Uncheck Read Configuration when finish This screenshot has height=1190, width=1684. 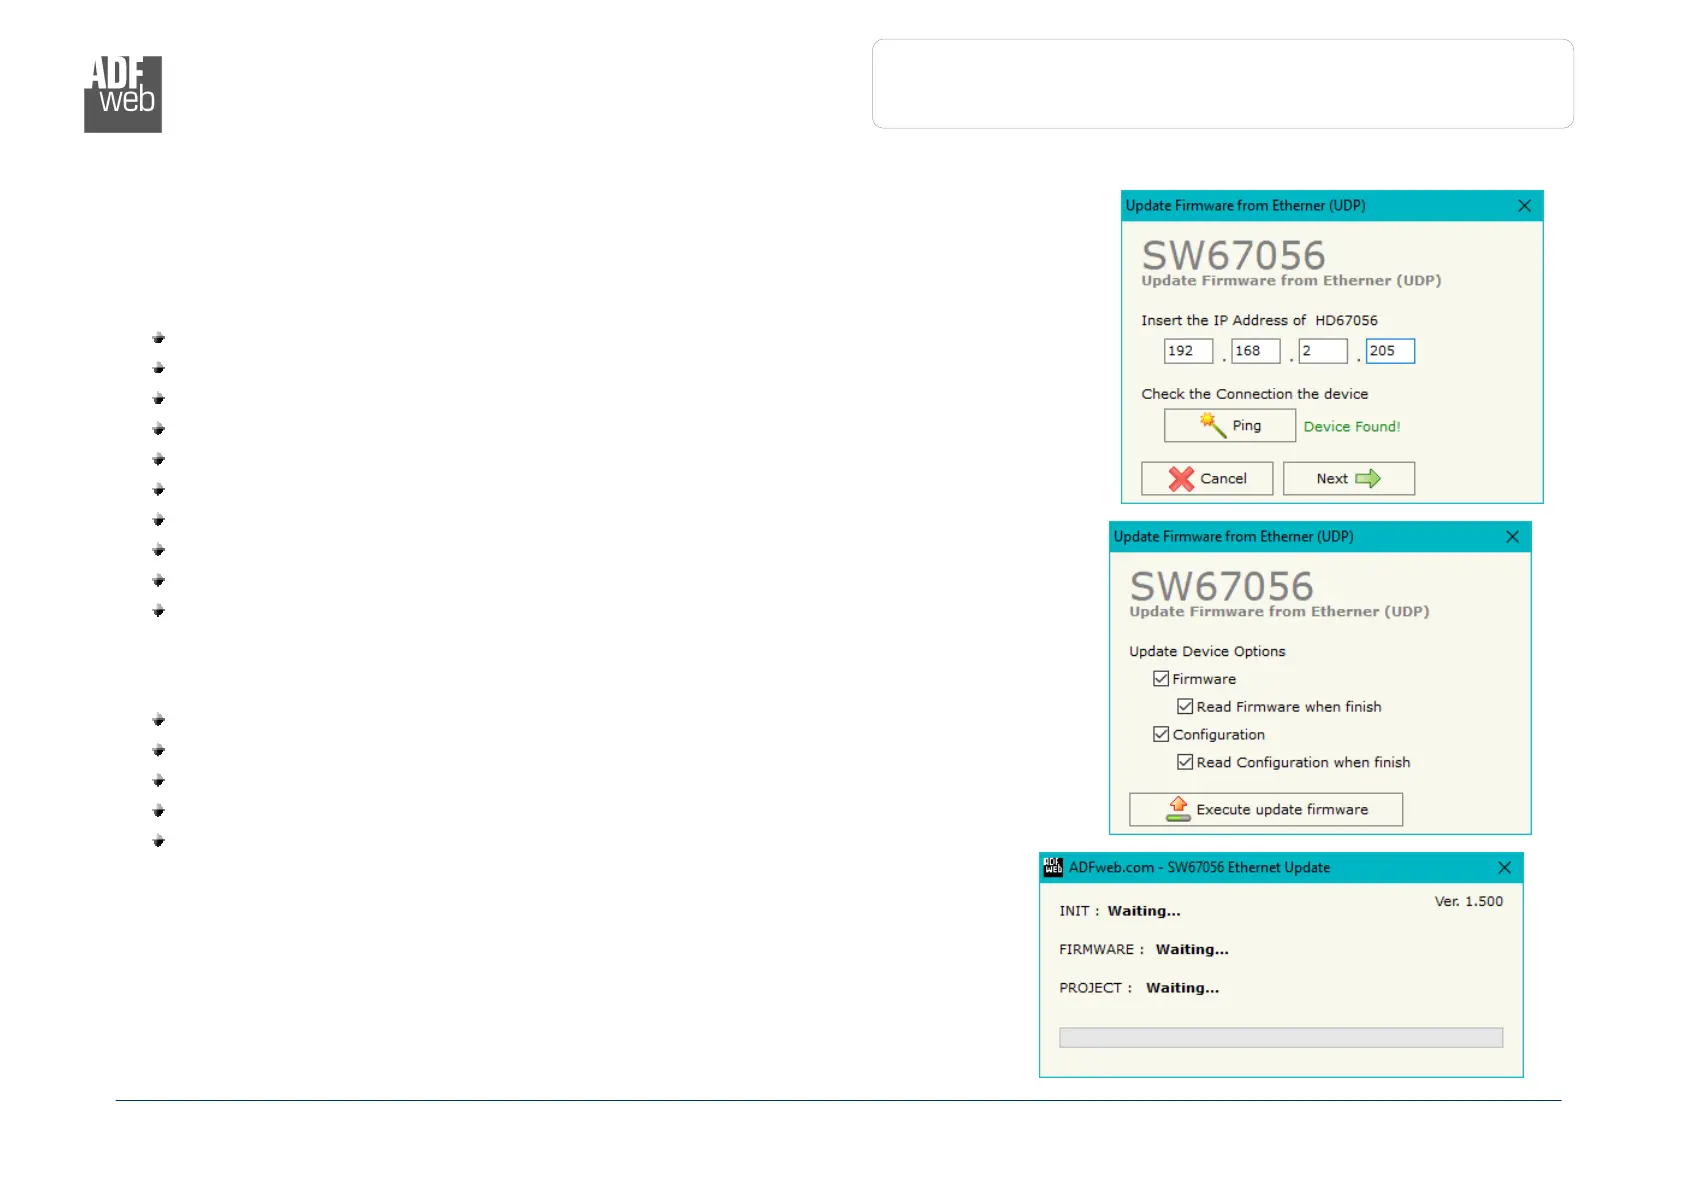click(x=1185, y=762)
